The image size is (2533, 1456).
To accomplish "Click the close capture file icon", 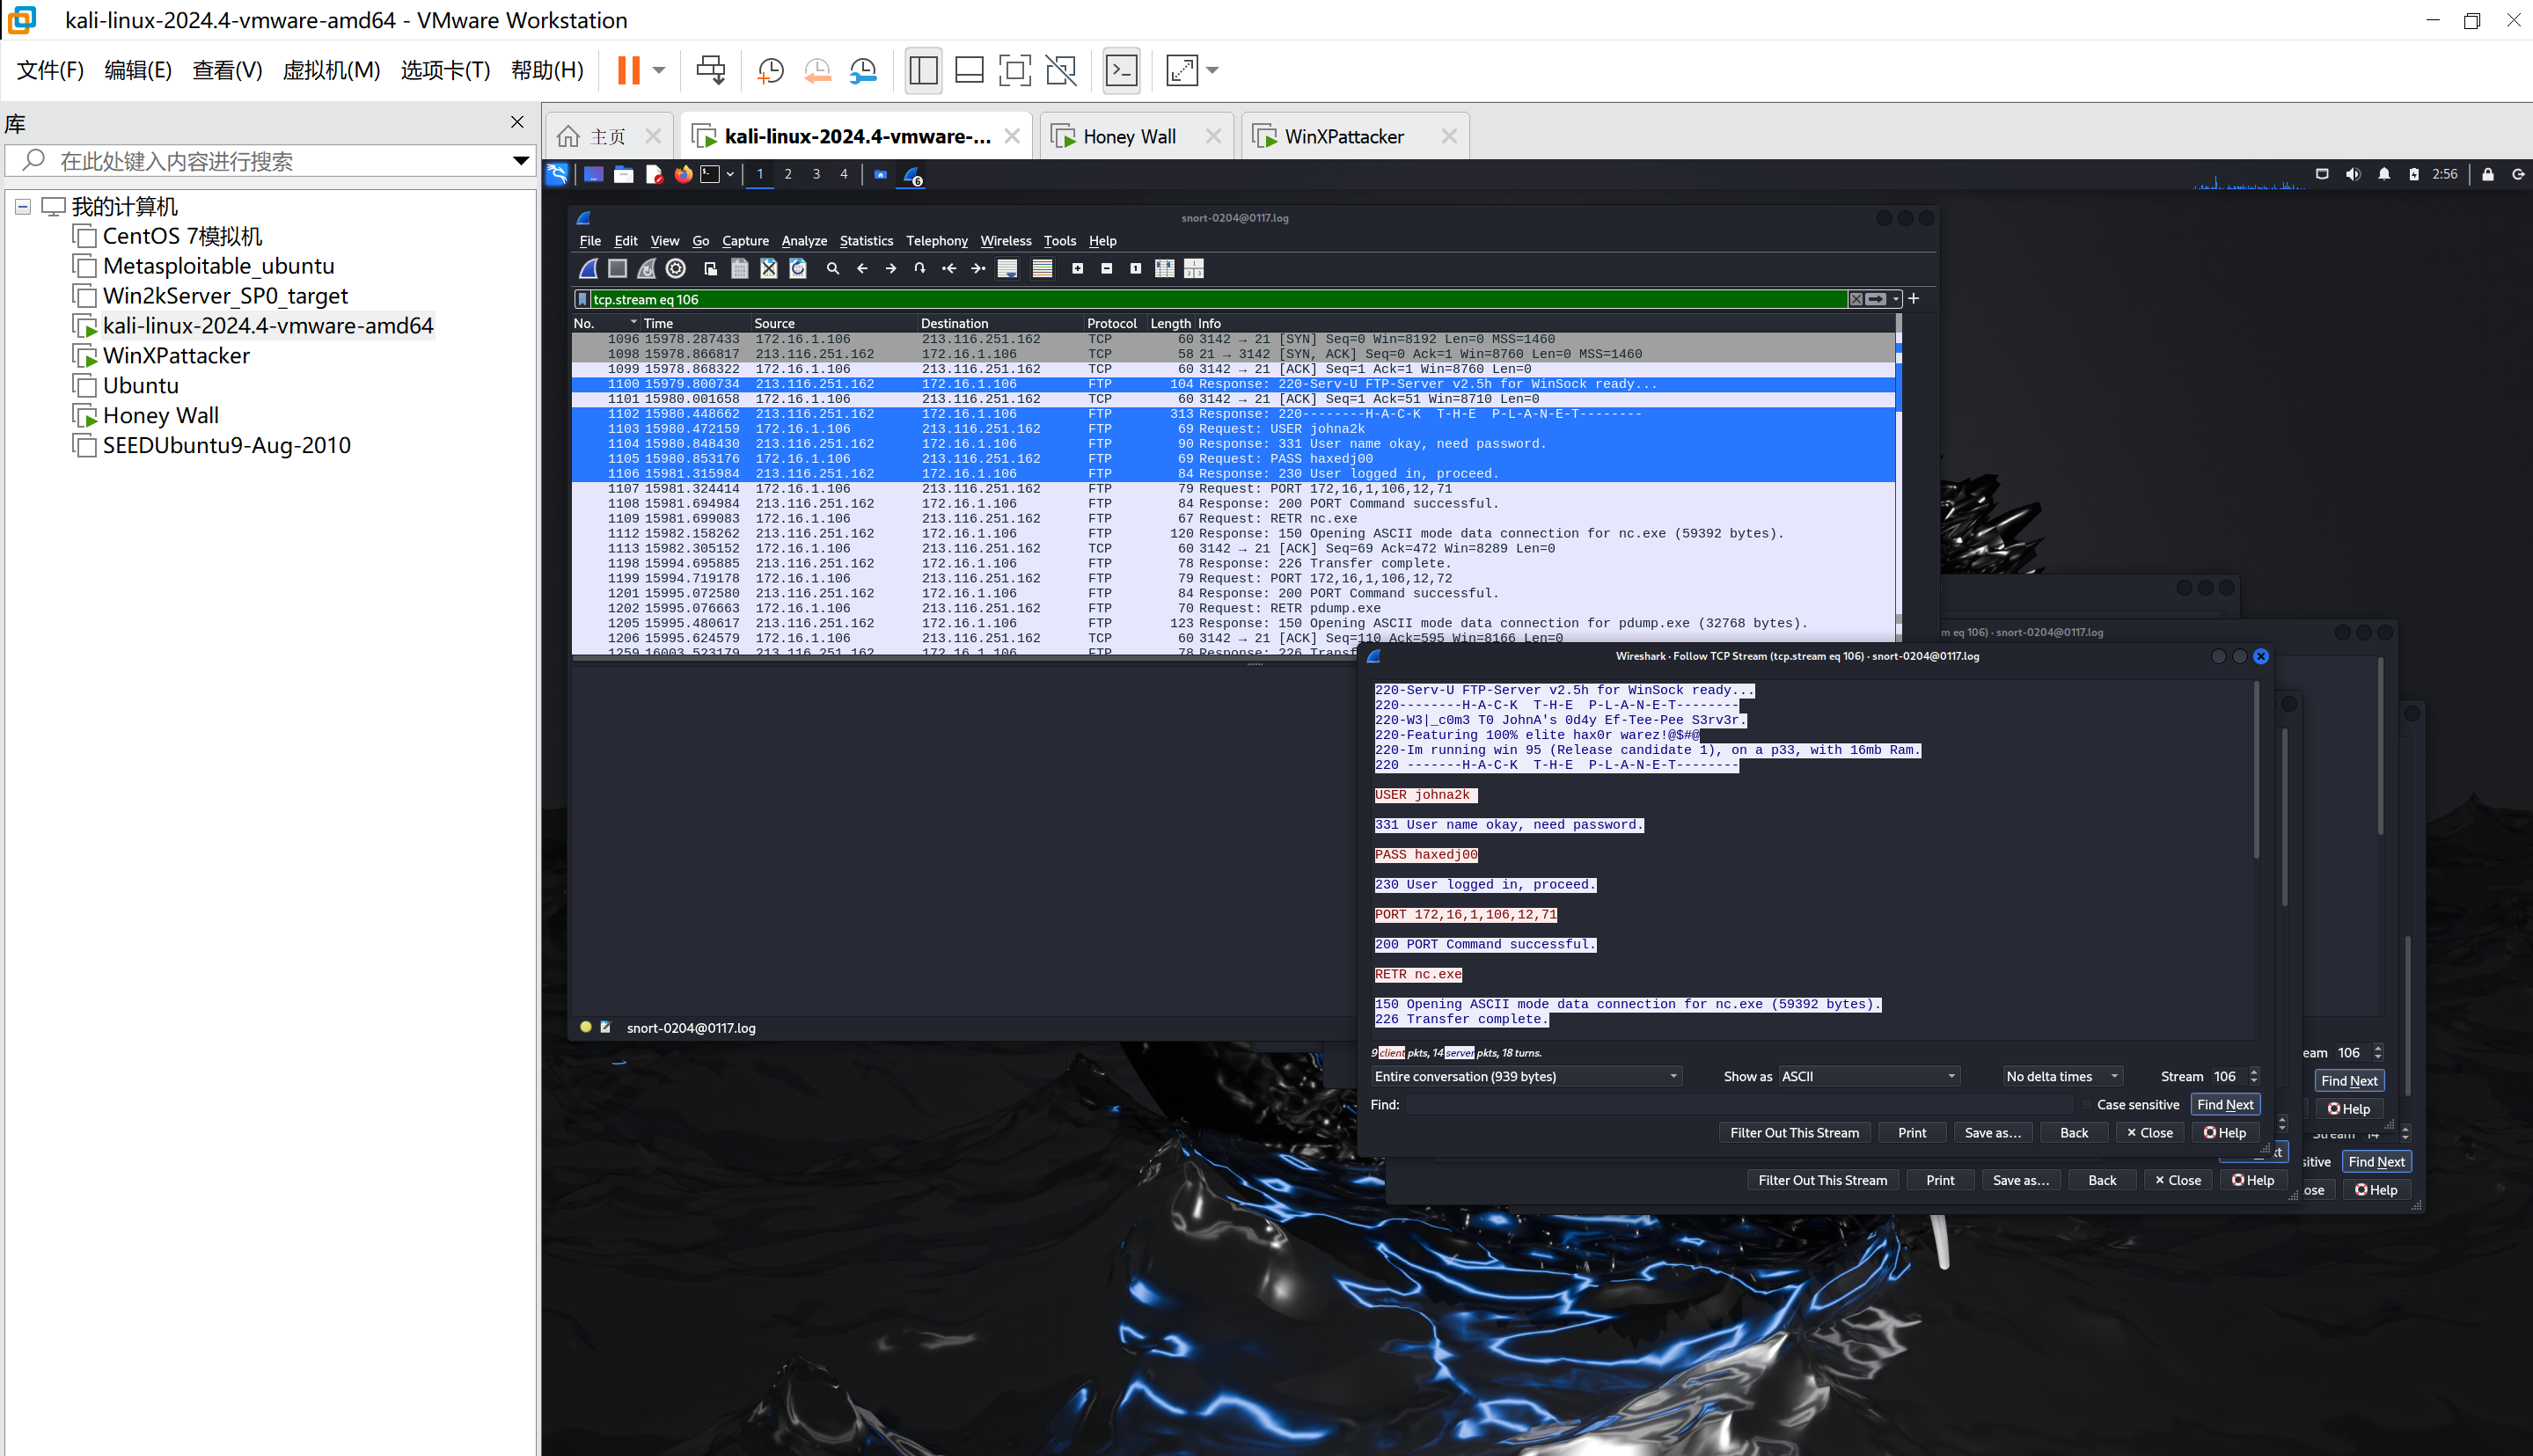I will click(768, 268).
